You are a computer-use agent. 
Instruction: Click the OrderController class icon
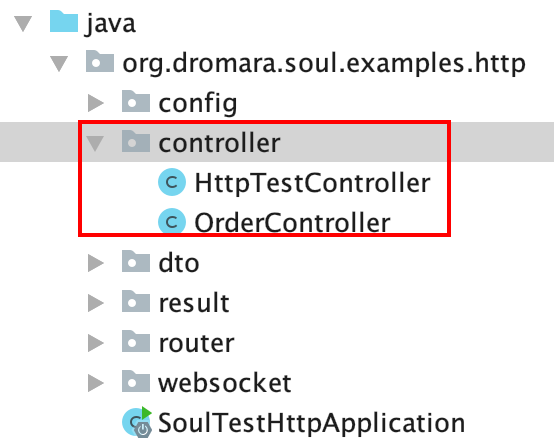coord(172,222)
